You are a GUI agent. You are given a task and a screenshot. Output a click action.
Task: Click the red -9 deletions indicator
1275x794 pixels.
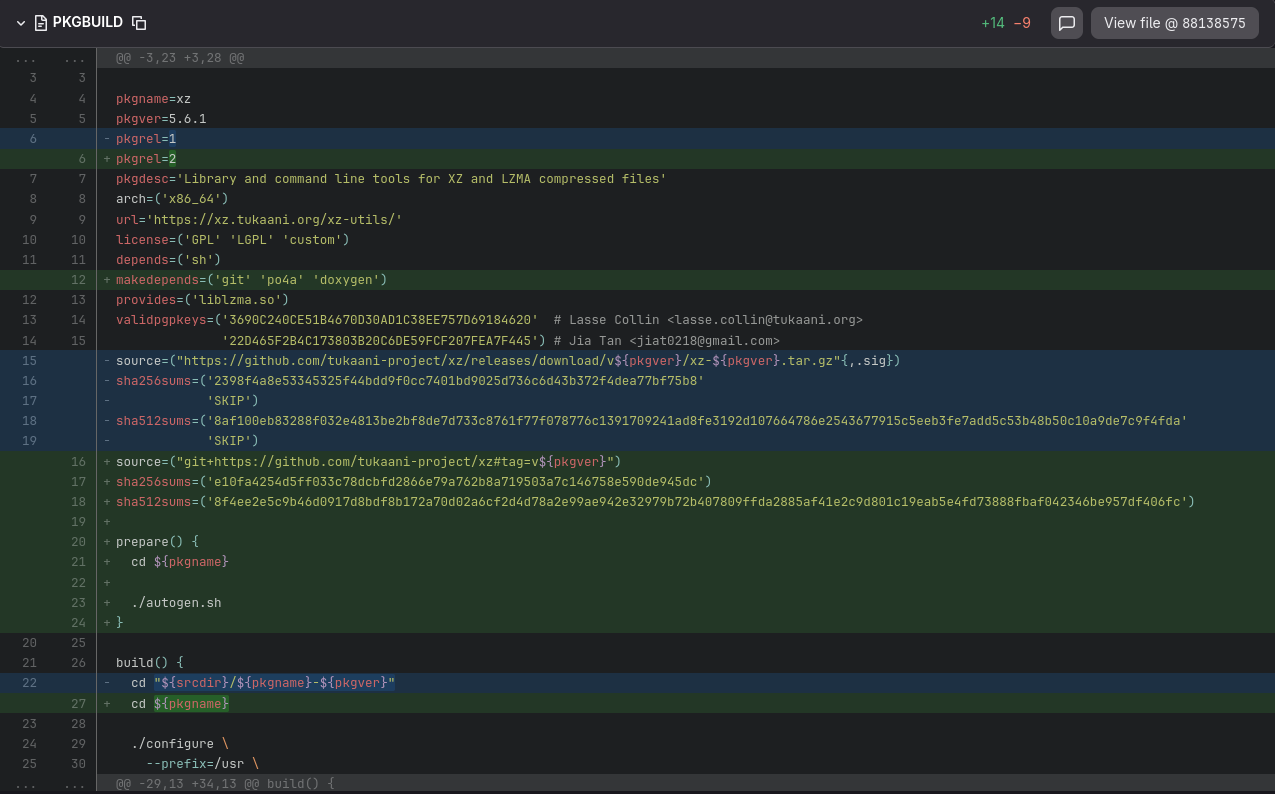click(1021, 22)
